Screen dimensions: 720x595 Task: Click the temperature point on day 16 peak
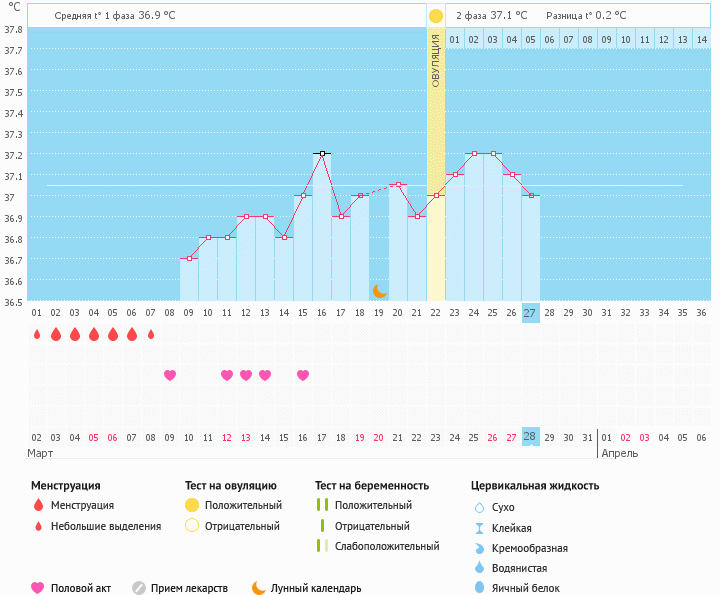tap(322, 154)
